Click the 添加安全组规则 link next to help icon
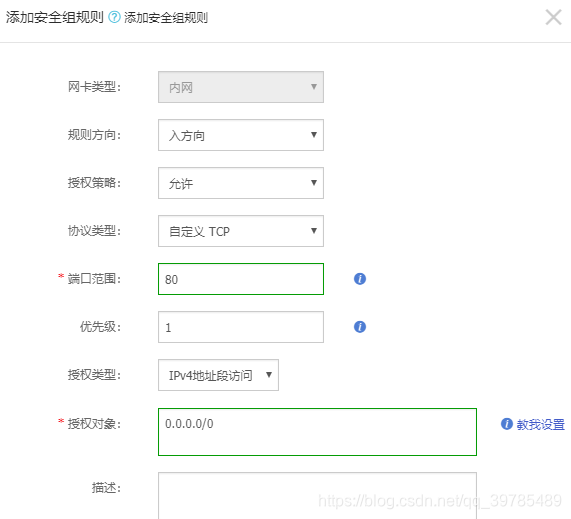Screen dimensions: 571x519 (x=166, y=17)
